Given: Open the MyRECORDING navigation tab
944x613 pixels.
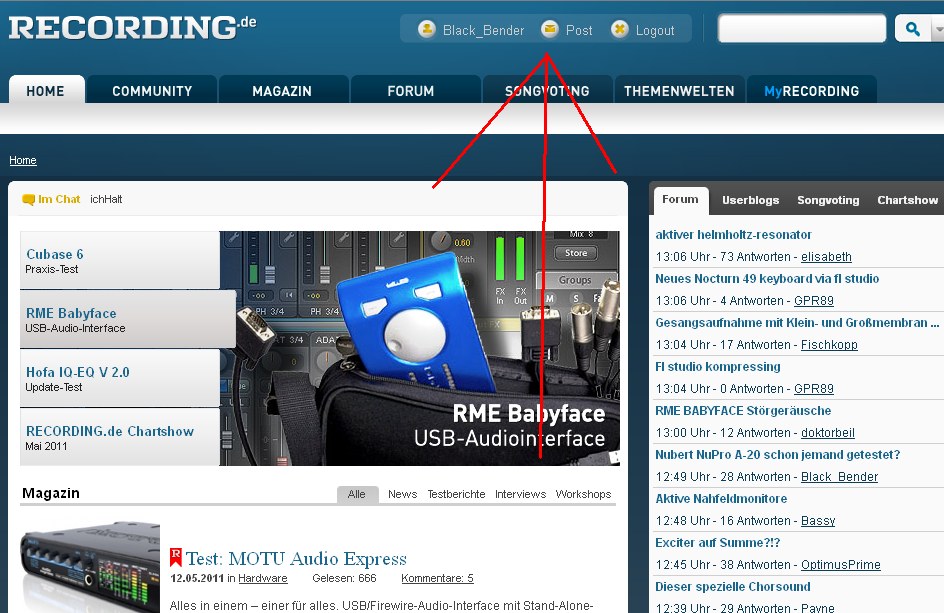Looking at the screenshot, I should click(812, 91).
